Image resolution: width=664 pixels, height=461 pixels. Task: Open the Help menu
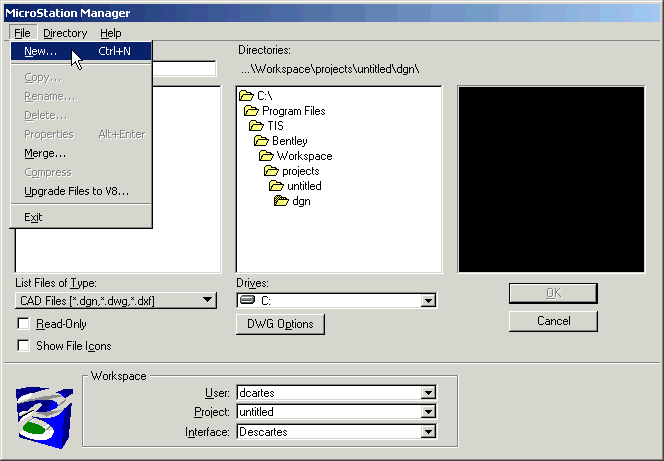click(x=111, y=33)
